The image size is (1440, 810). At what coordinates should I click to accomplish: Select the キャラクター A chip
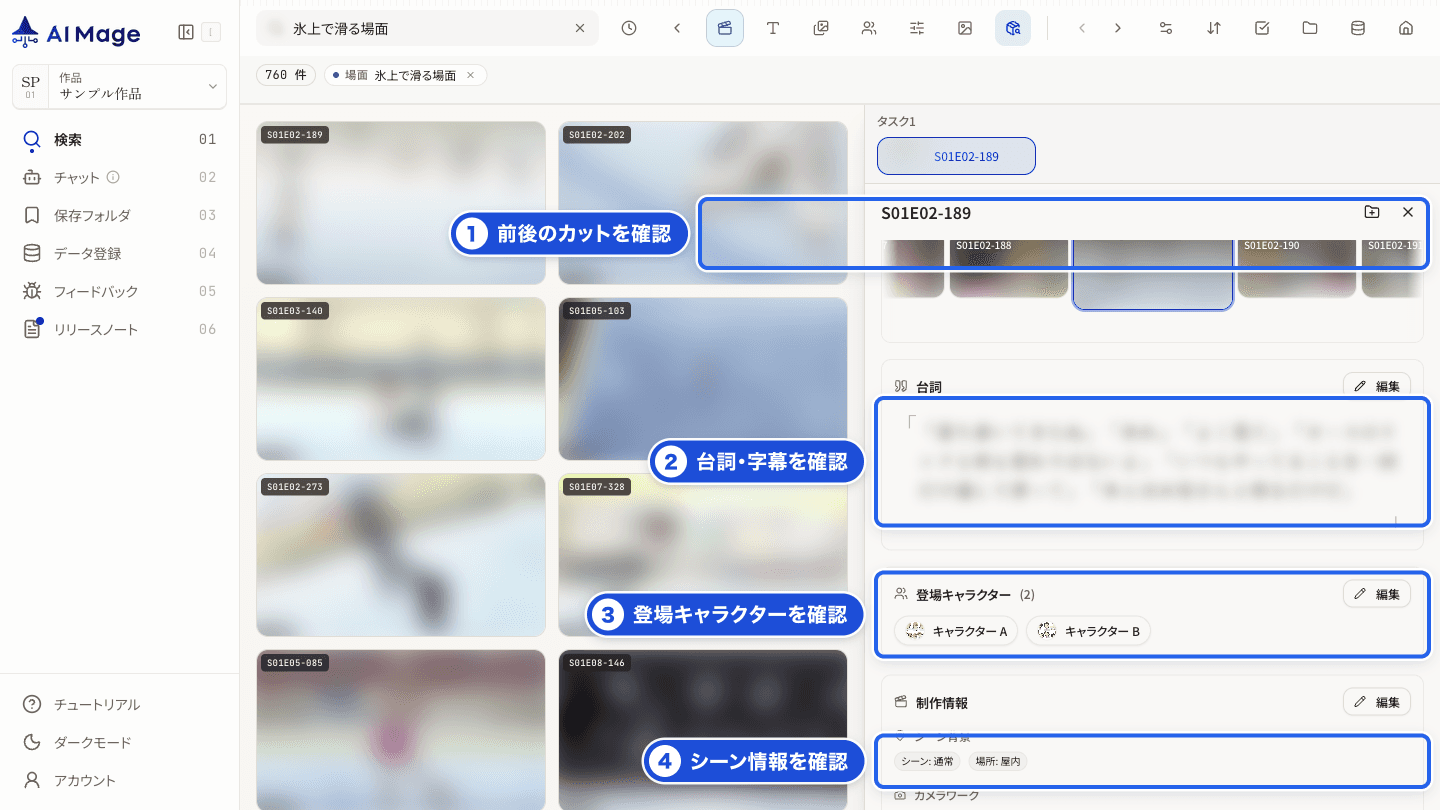[x=956, y=631]
